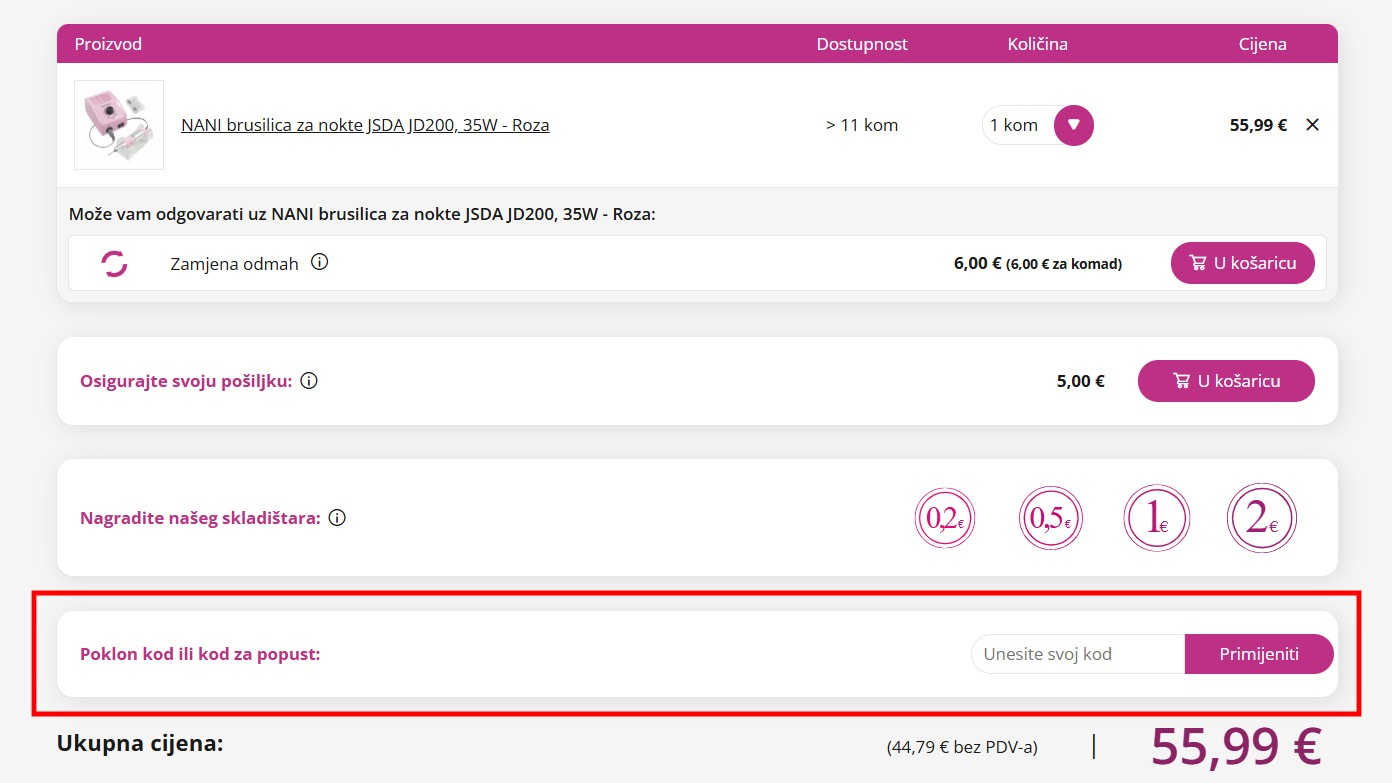Viewport: 1392px width, 783px height.
Task: Click the '1 kom' quantity field
Action: tap(1016, 125)
